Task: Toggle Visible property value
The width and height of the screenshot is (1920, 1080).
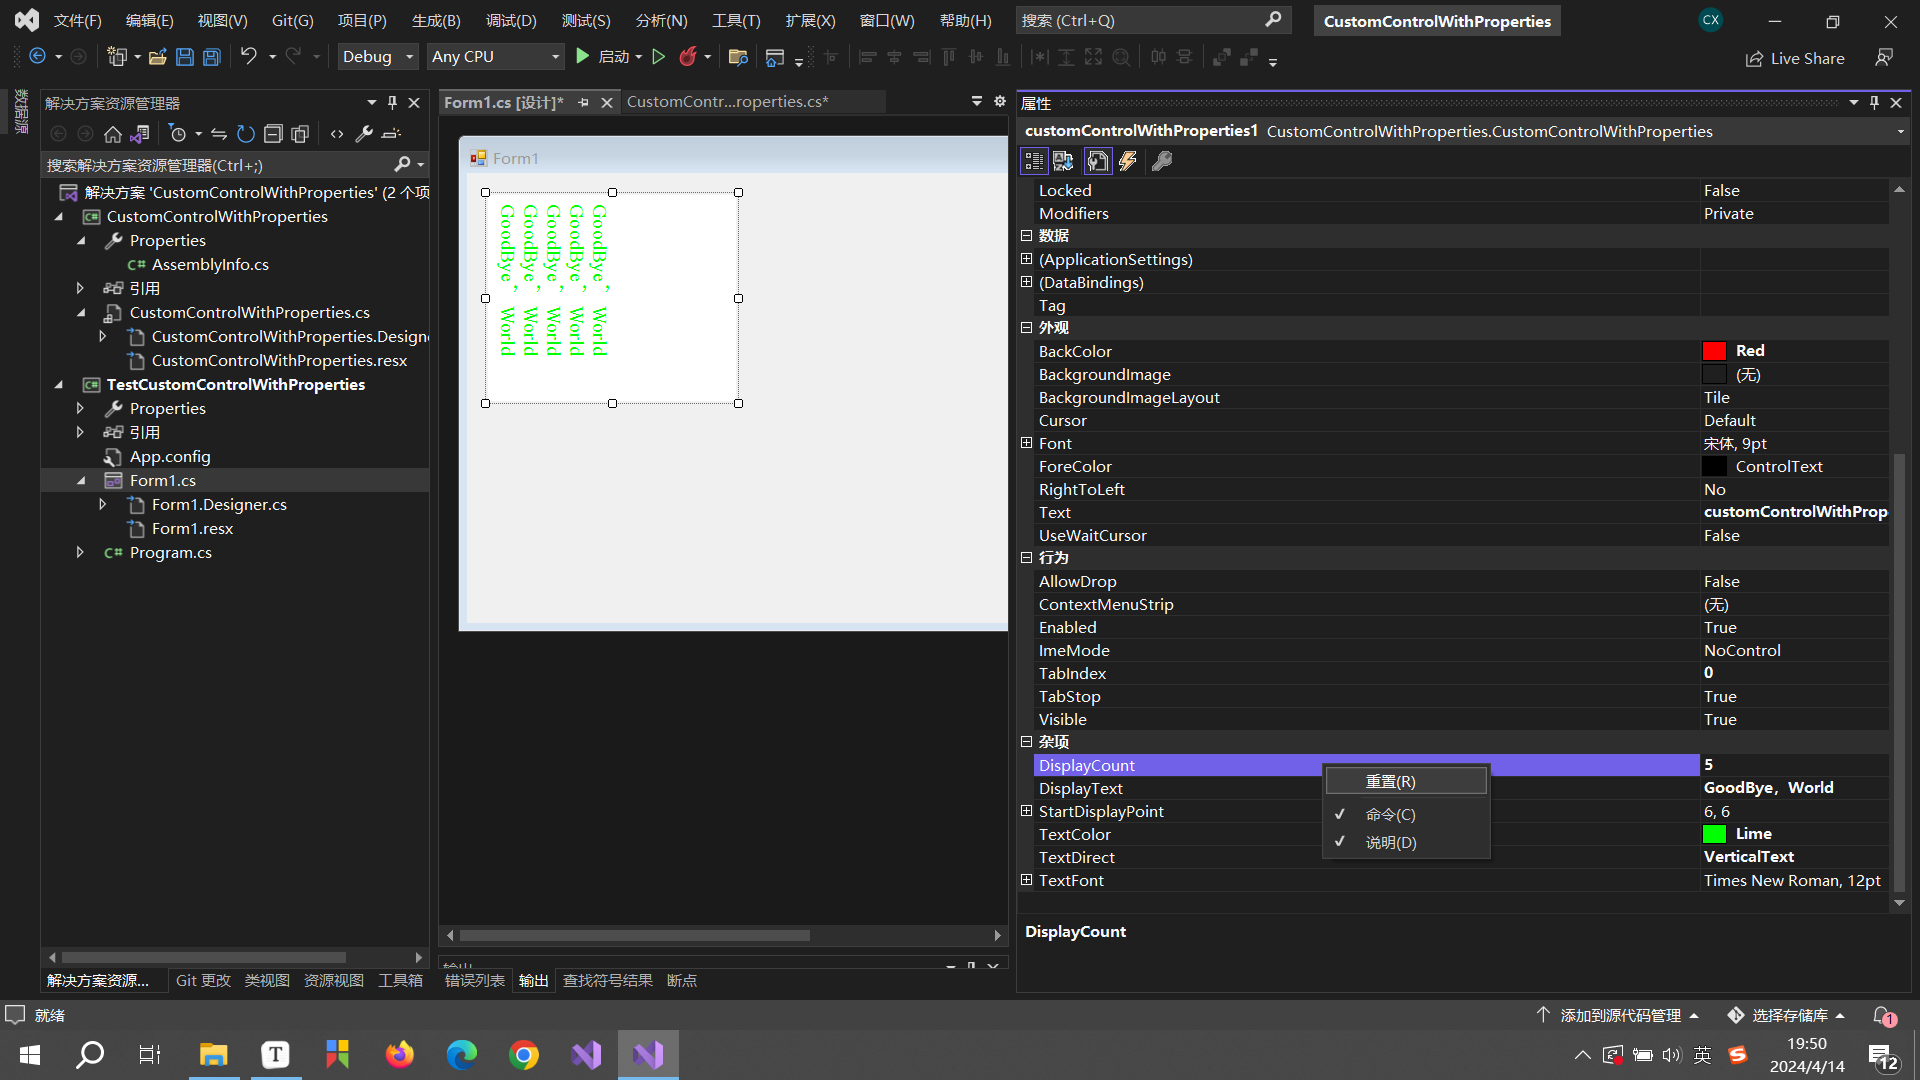Action: [x=1720, y=719]
